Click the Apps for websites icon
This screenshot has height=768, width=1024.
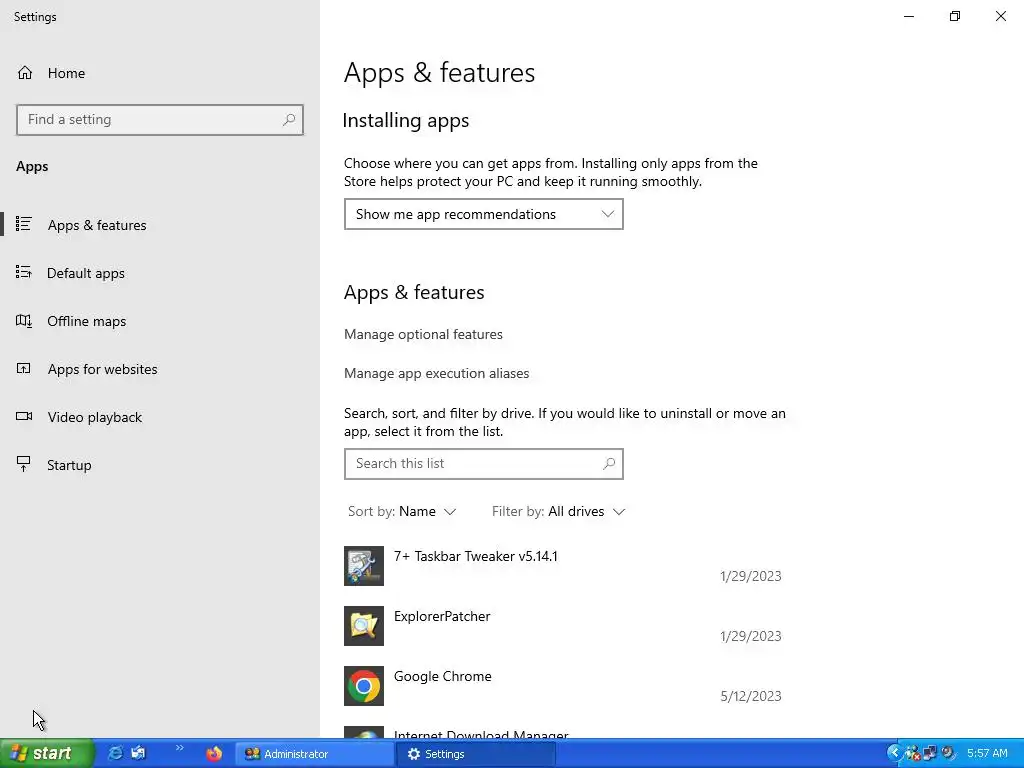tap(24, 368)
